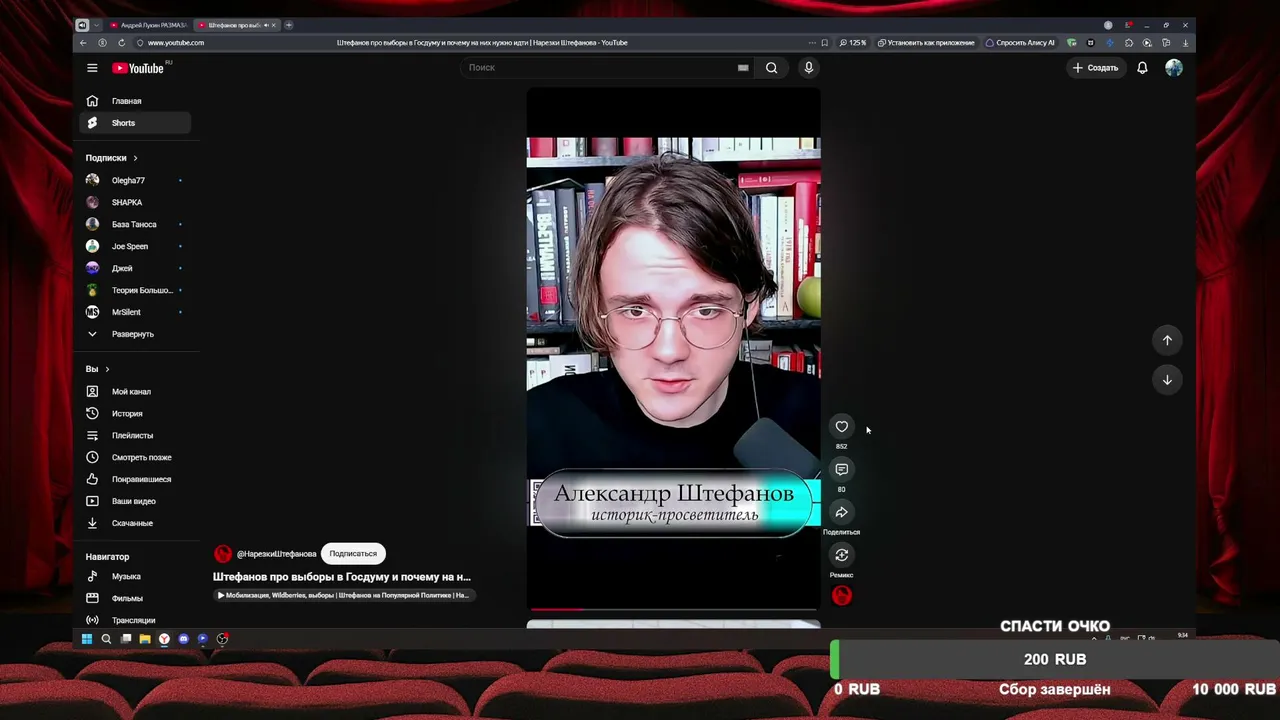This screenshot has width=1280, height=720.
Task: Click the www.youtube.com address bar
Action: [x=176, y=43]
